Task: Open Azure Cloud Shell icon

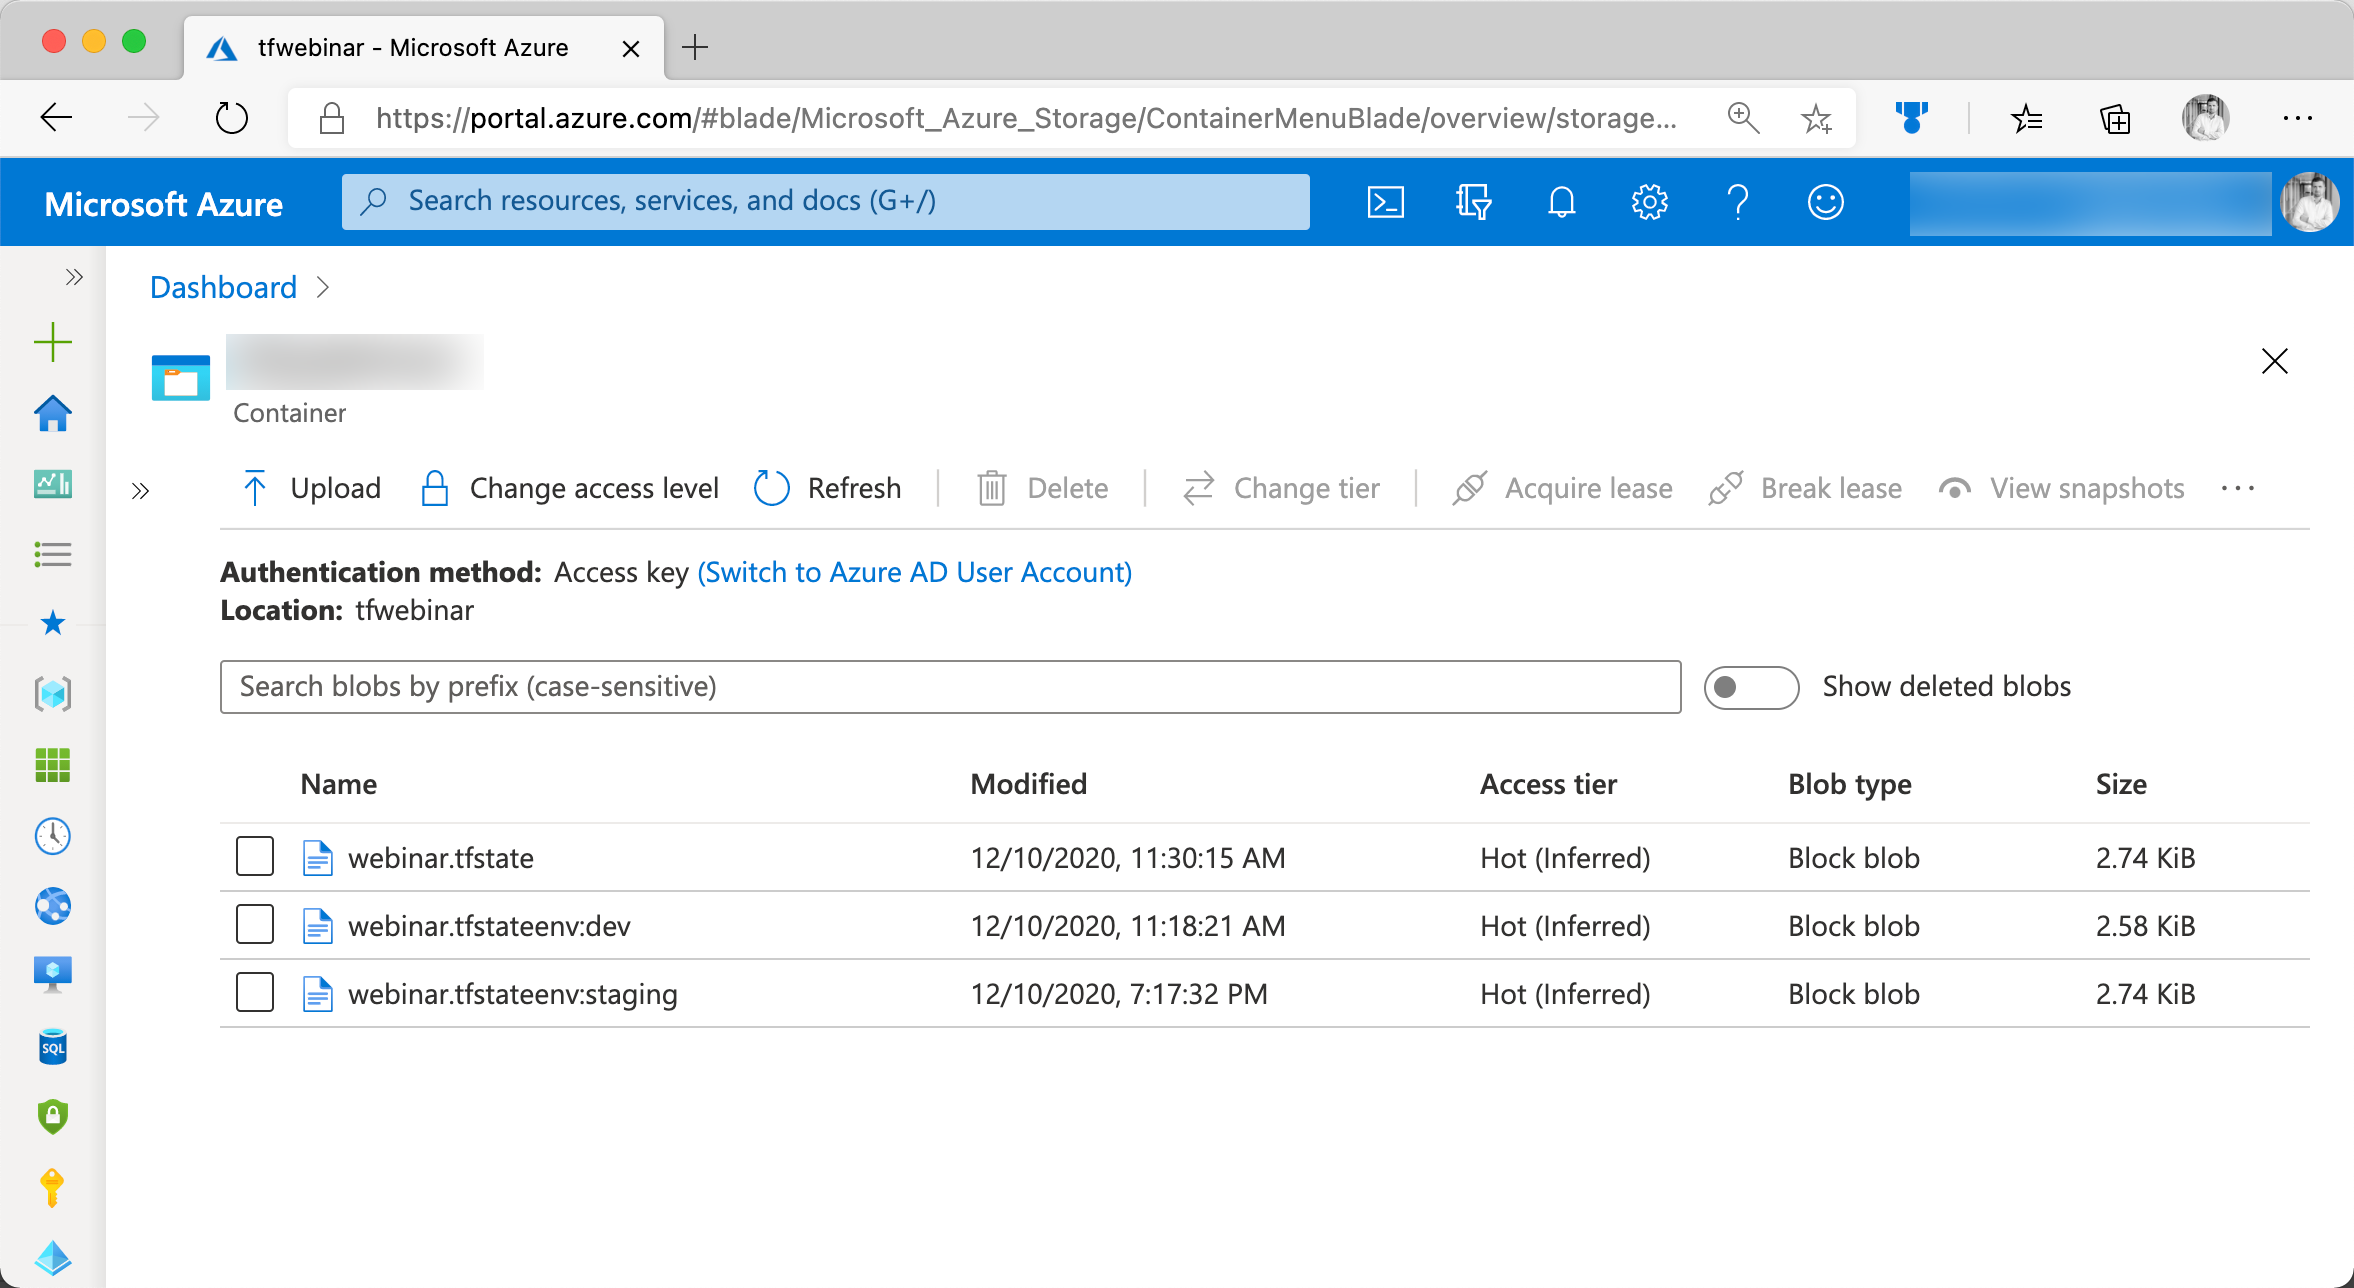Action: coord(1385,202)
